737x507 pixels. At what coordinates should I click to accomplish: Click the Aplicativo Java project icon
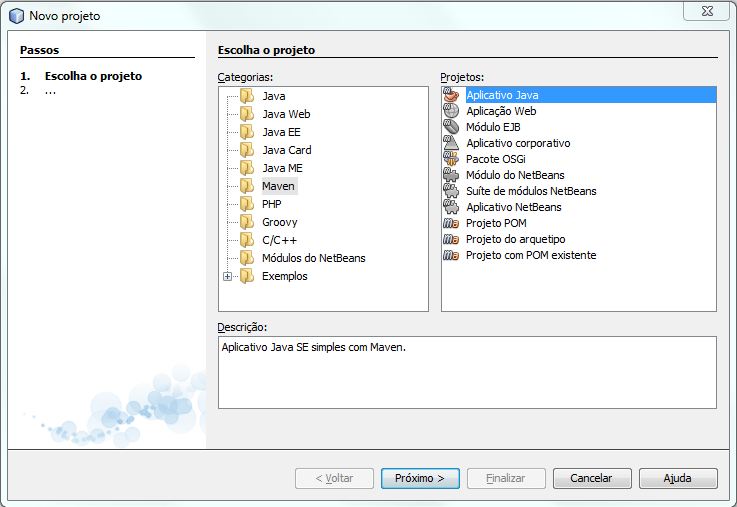[452, 95]
